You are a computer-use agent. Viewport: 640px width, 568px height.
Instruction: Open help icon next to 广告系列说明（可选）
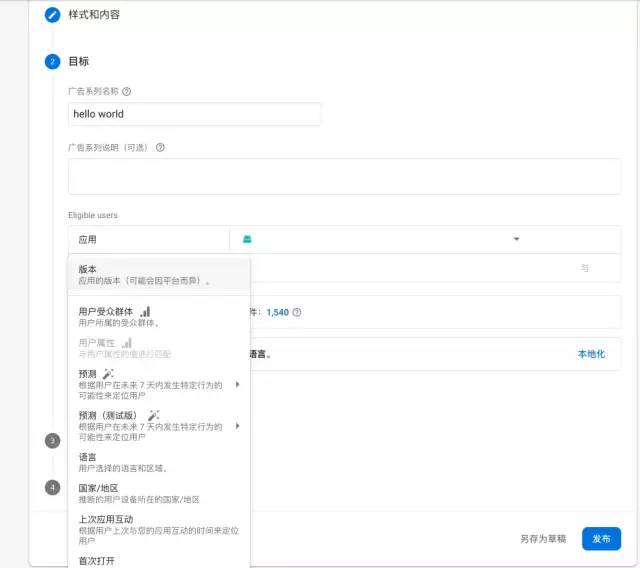160,147
